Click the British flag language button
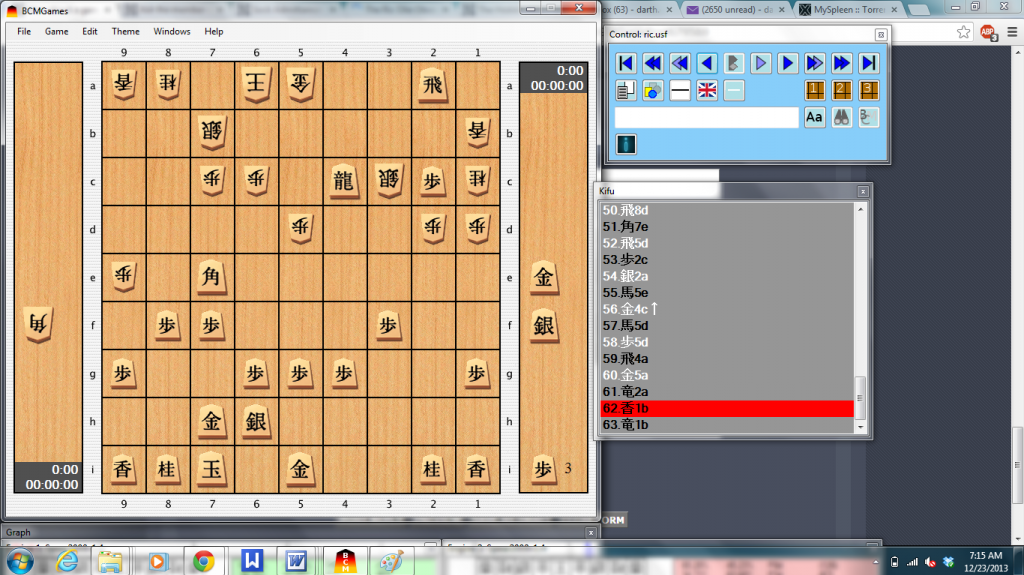Image resolution: width=1024 pixels, height=575 pixels. tap(707, 90)
